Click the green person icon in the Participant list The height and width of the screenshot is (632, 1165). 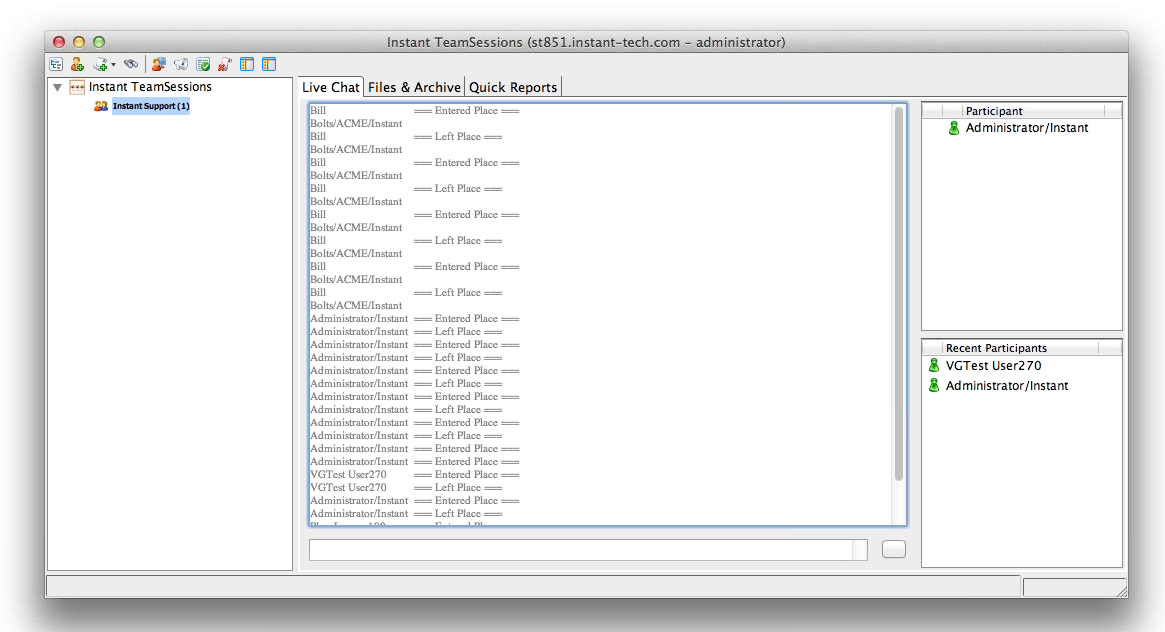(x=954, y=128)
